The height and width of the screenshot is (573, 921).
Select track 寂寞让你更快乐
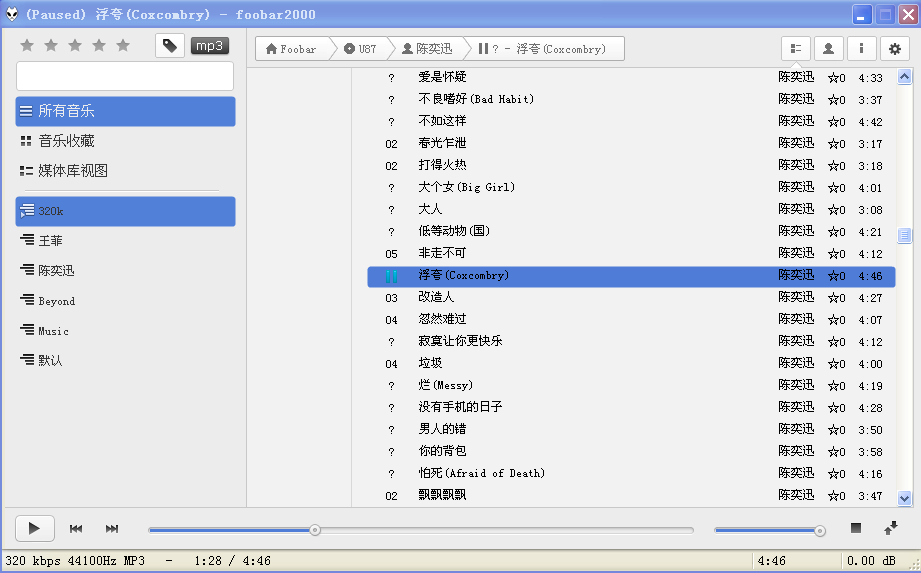(x=631, y=342)
